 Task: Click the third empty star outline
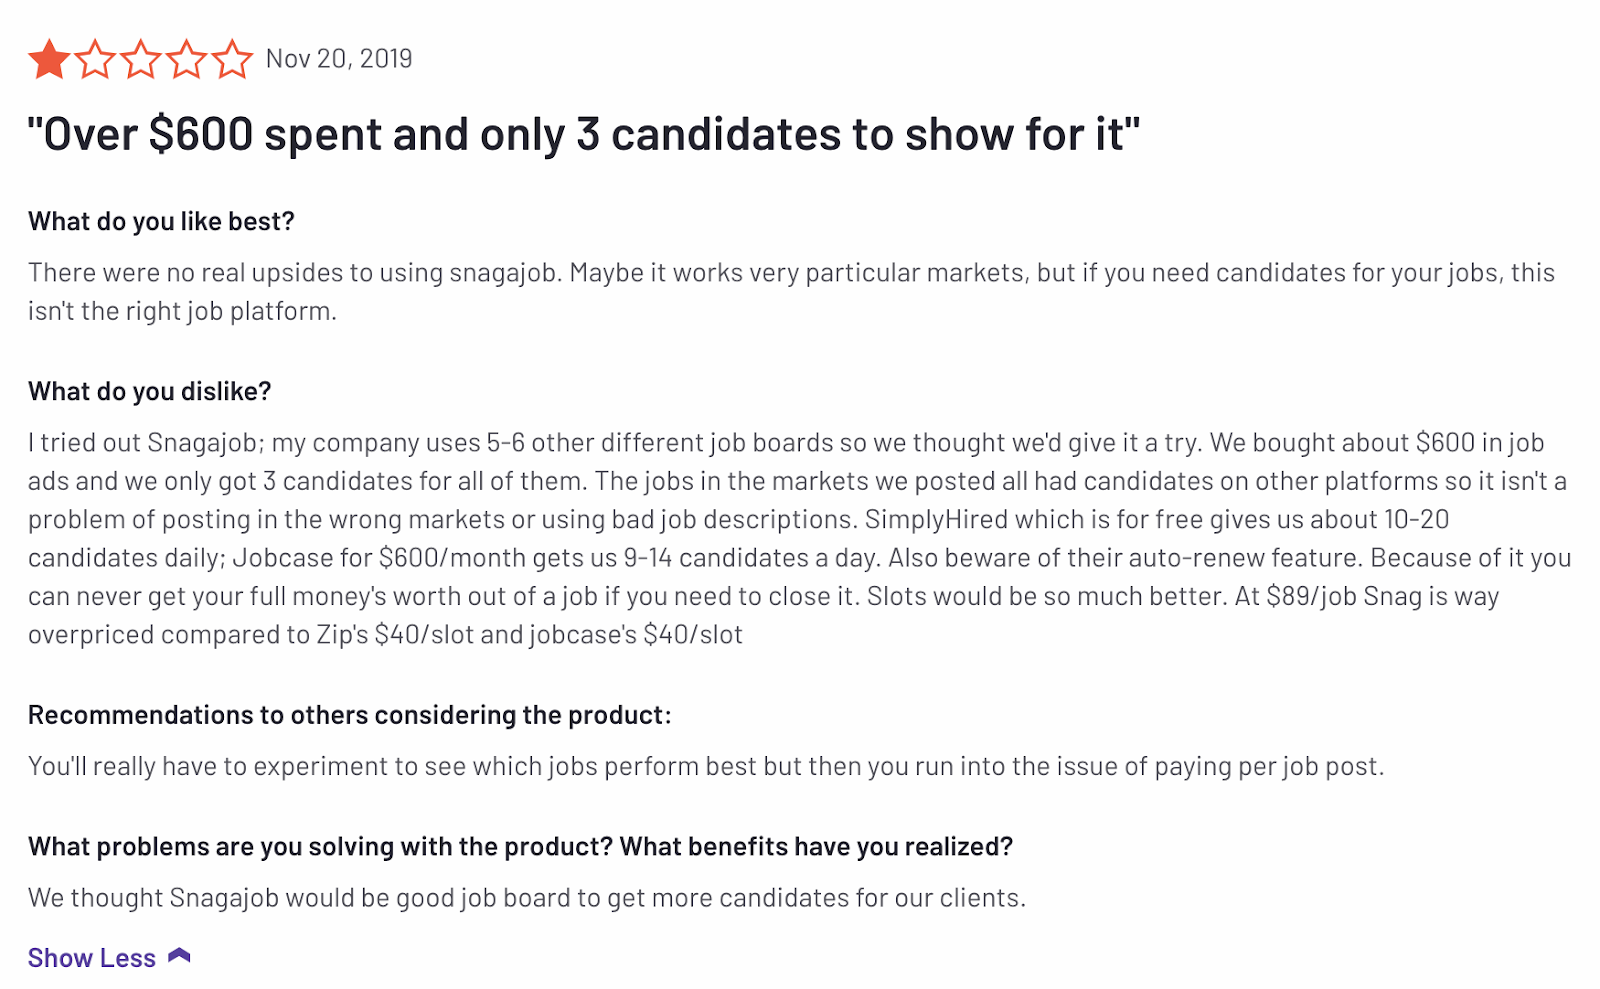(141, 59)
